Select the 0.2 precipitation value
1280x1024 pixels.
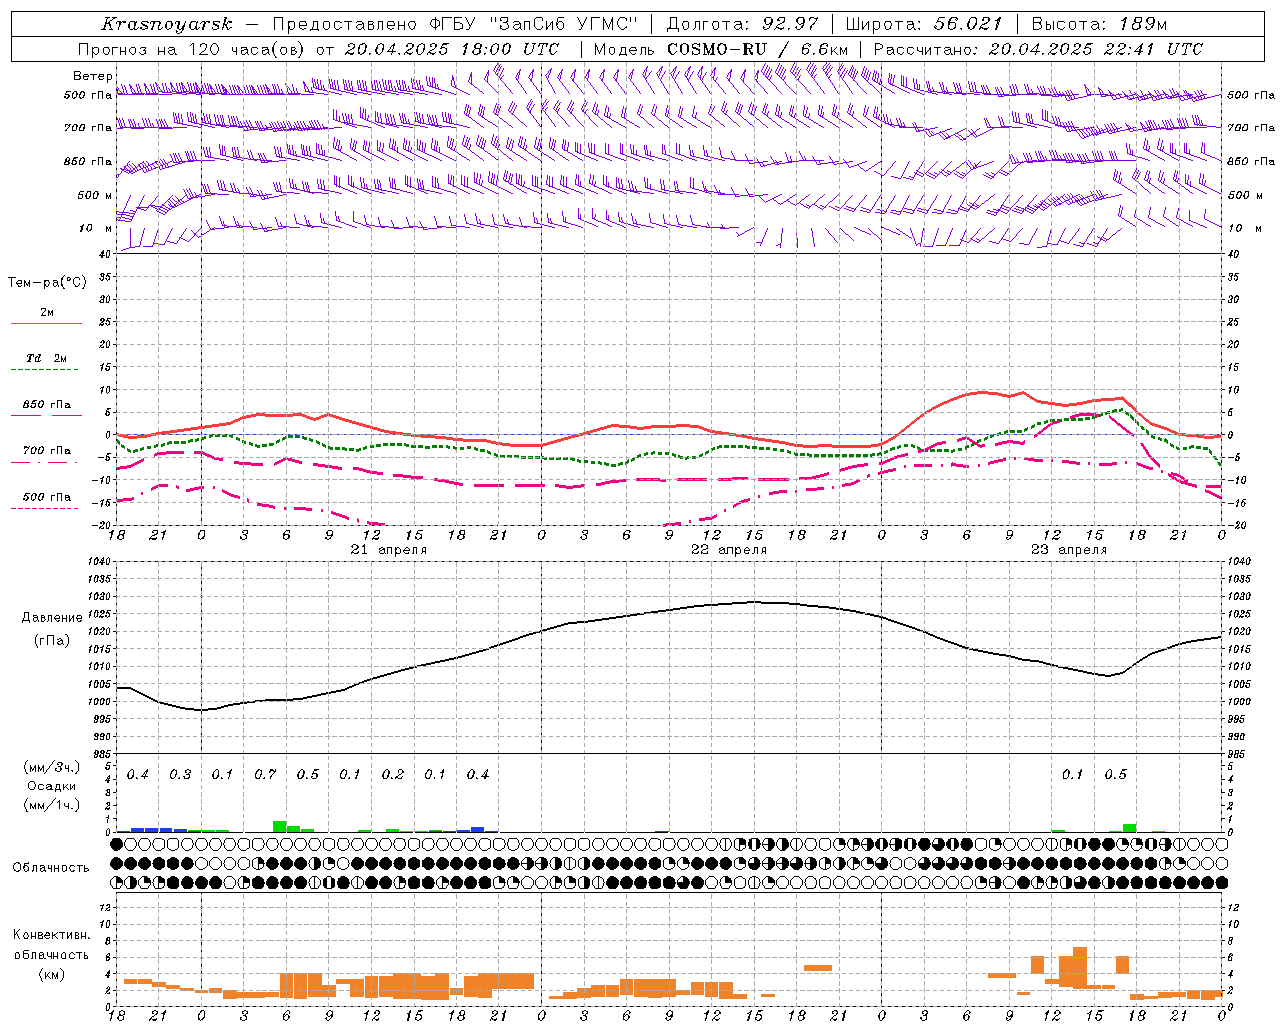[393, 774]
